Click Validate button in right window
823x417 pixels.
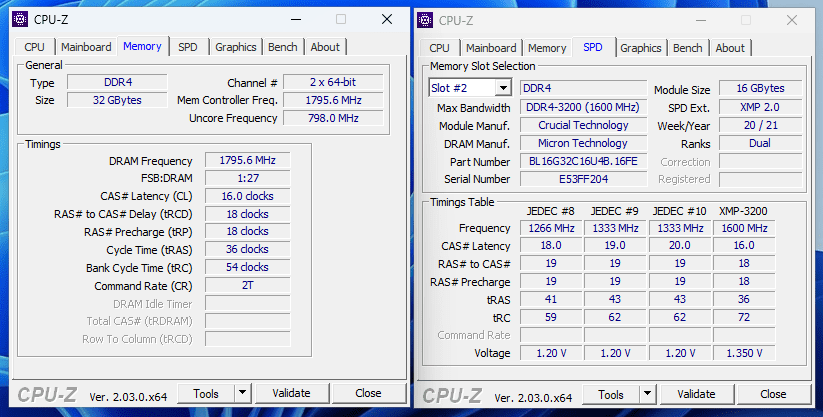click(x=697, y=394)
